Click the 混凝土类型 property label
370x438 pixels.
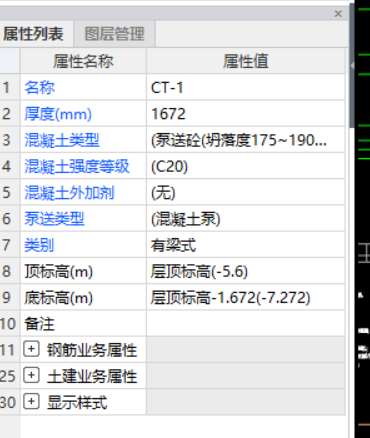tap(62, 140)
